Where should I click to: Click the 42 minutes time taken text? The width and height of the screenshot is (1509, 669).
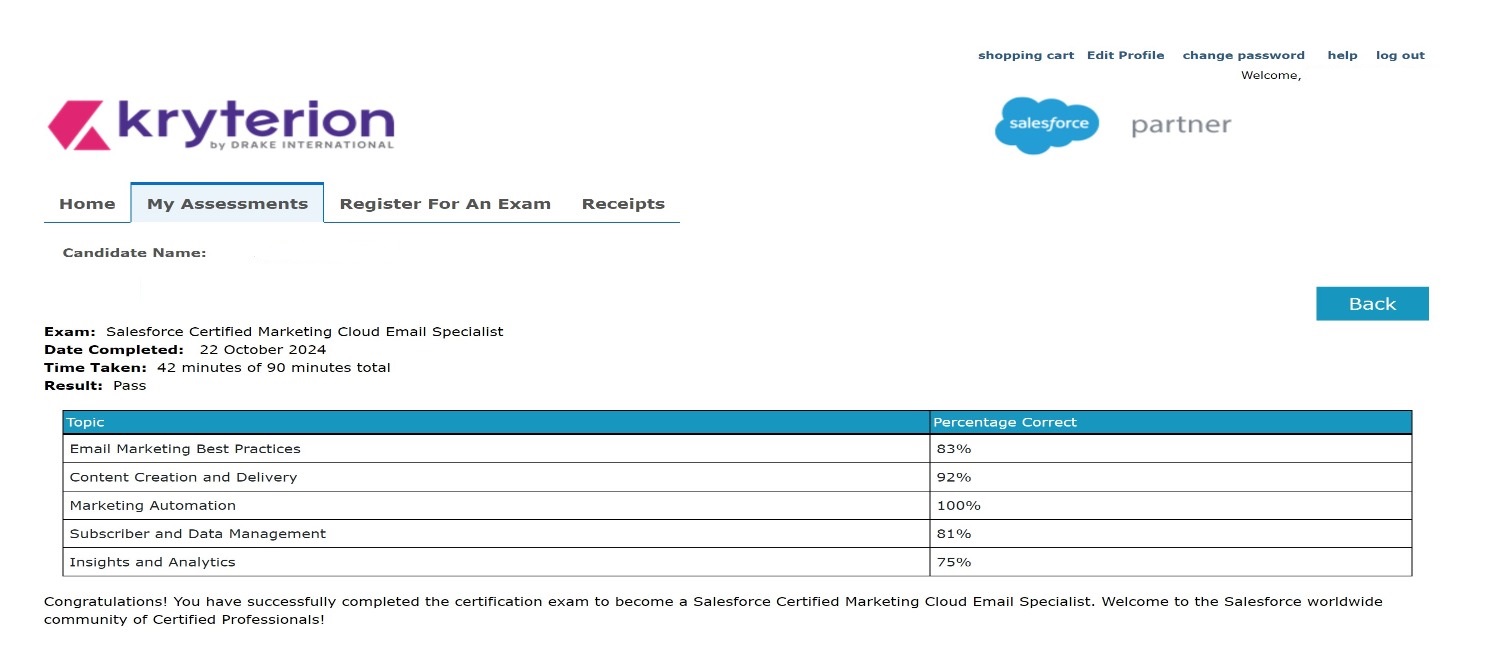pos(274,367)
